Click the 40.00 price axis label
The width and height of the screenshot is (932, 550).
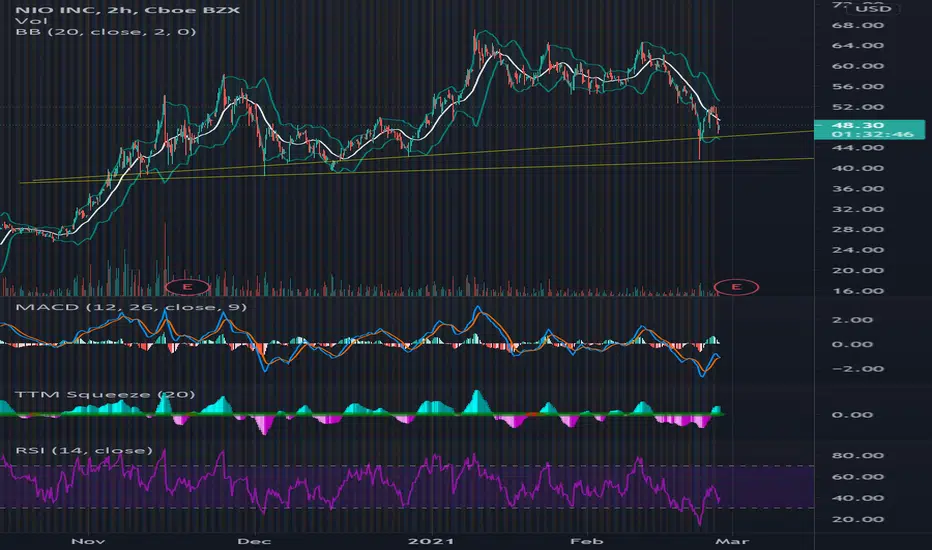pos(858,168)
